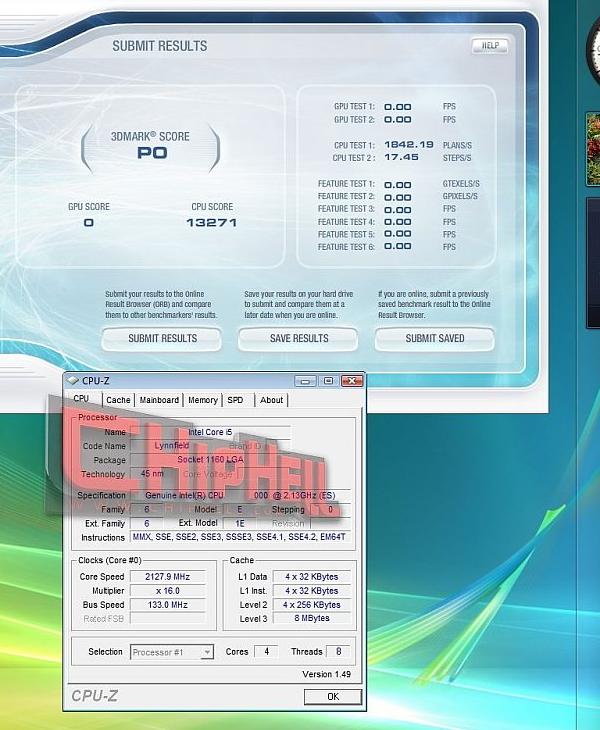Click the CPU-Z title bar icon
600x730 pixels.
coord(72,380)
